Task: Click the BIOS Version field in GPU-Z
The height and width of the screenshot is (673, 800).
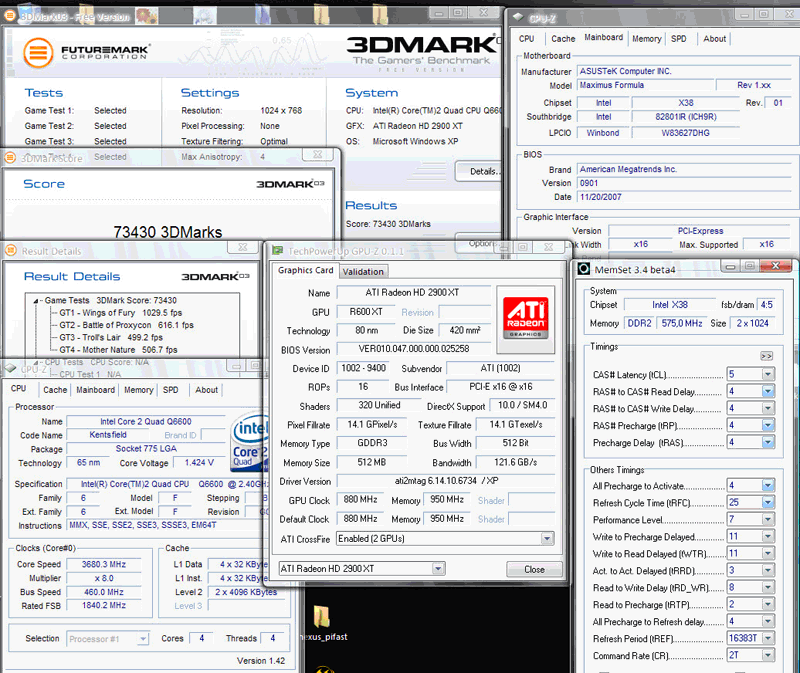Action: tap(414, 349)
